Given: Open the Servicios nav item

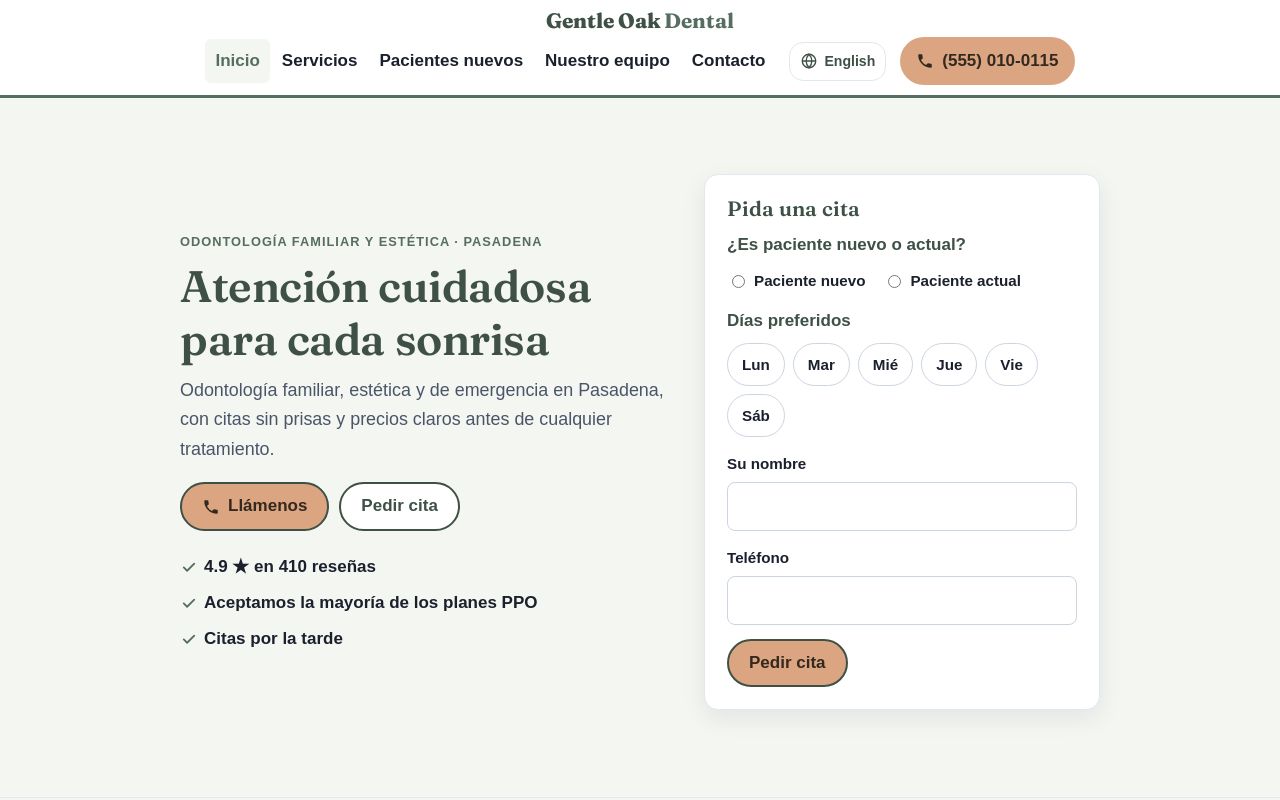Looking at the screenshot, I should (x=319, y=61).
